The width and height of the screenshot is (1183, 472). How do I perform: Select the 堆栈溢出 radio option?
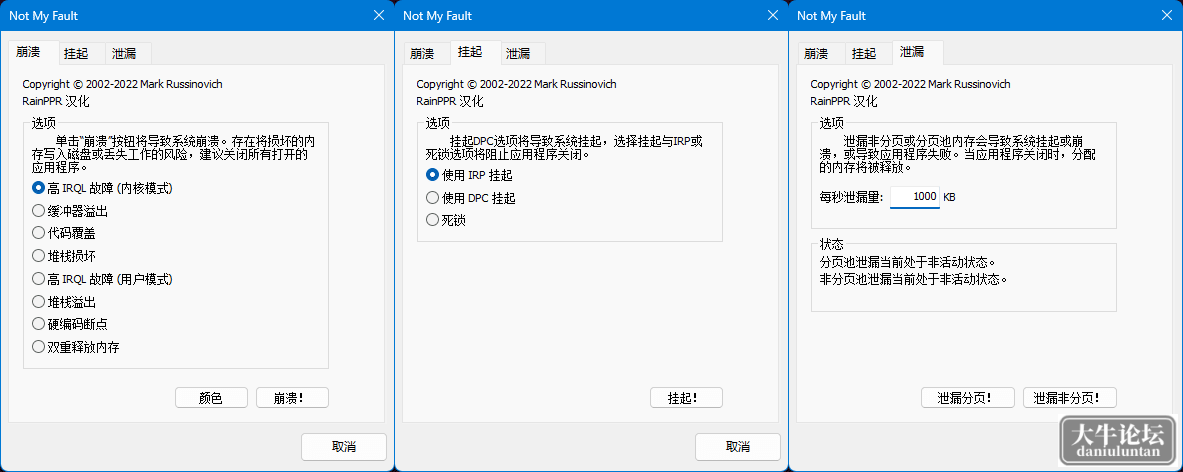pos(64,302)
